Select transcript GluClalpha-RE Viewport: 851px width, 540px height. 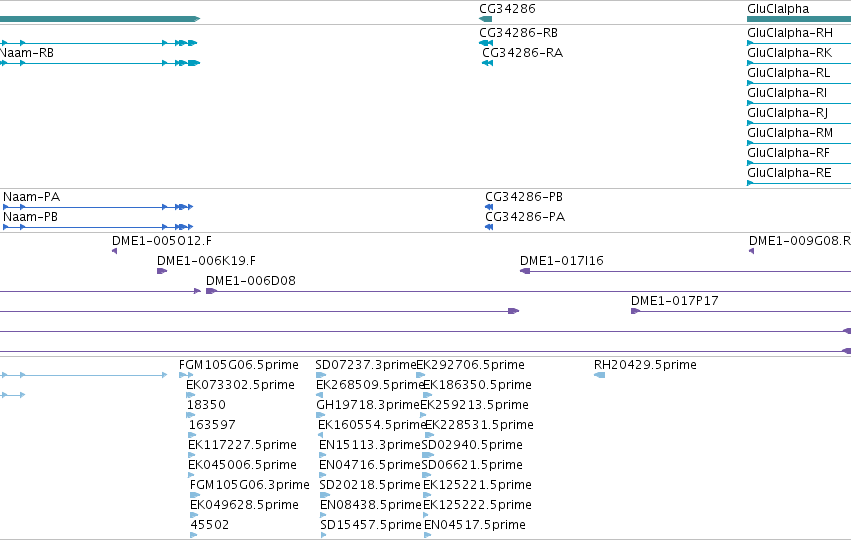tap(789, 173)
